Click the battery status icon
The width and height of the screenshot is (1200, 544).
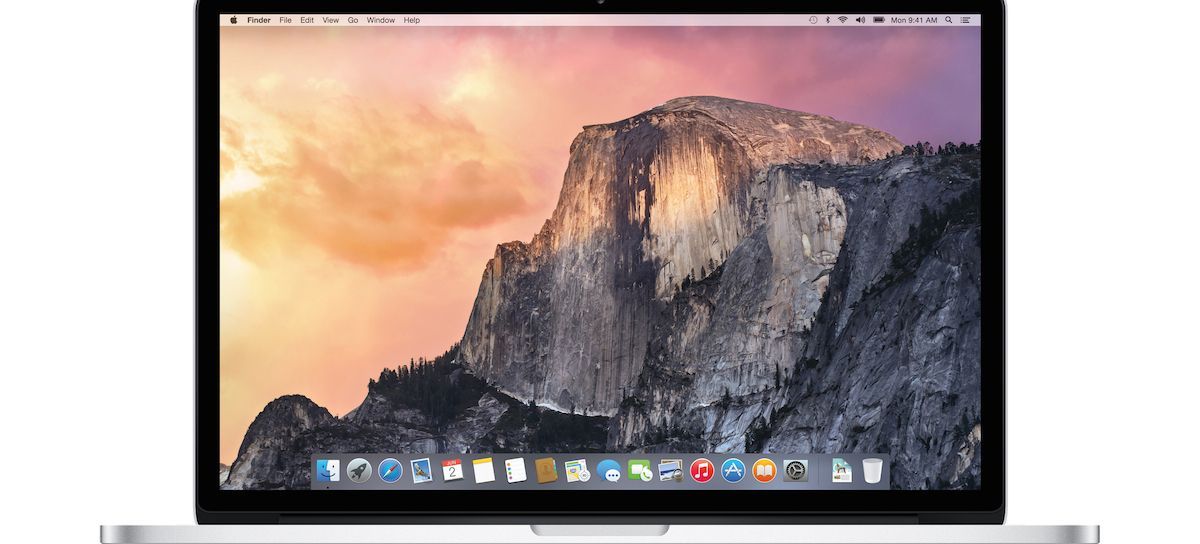tap(878, 20)
